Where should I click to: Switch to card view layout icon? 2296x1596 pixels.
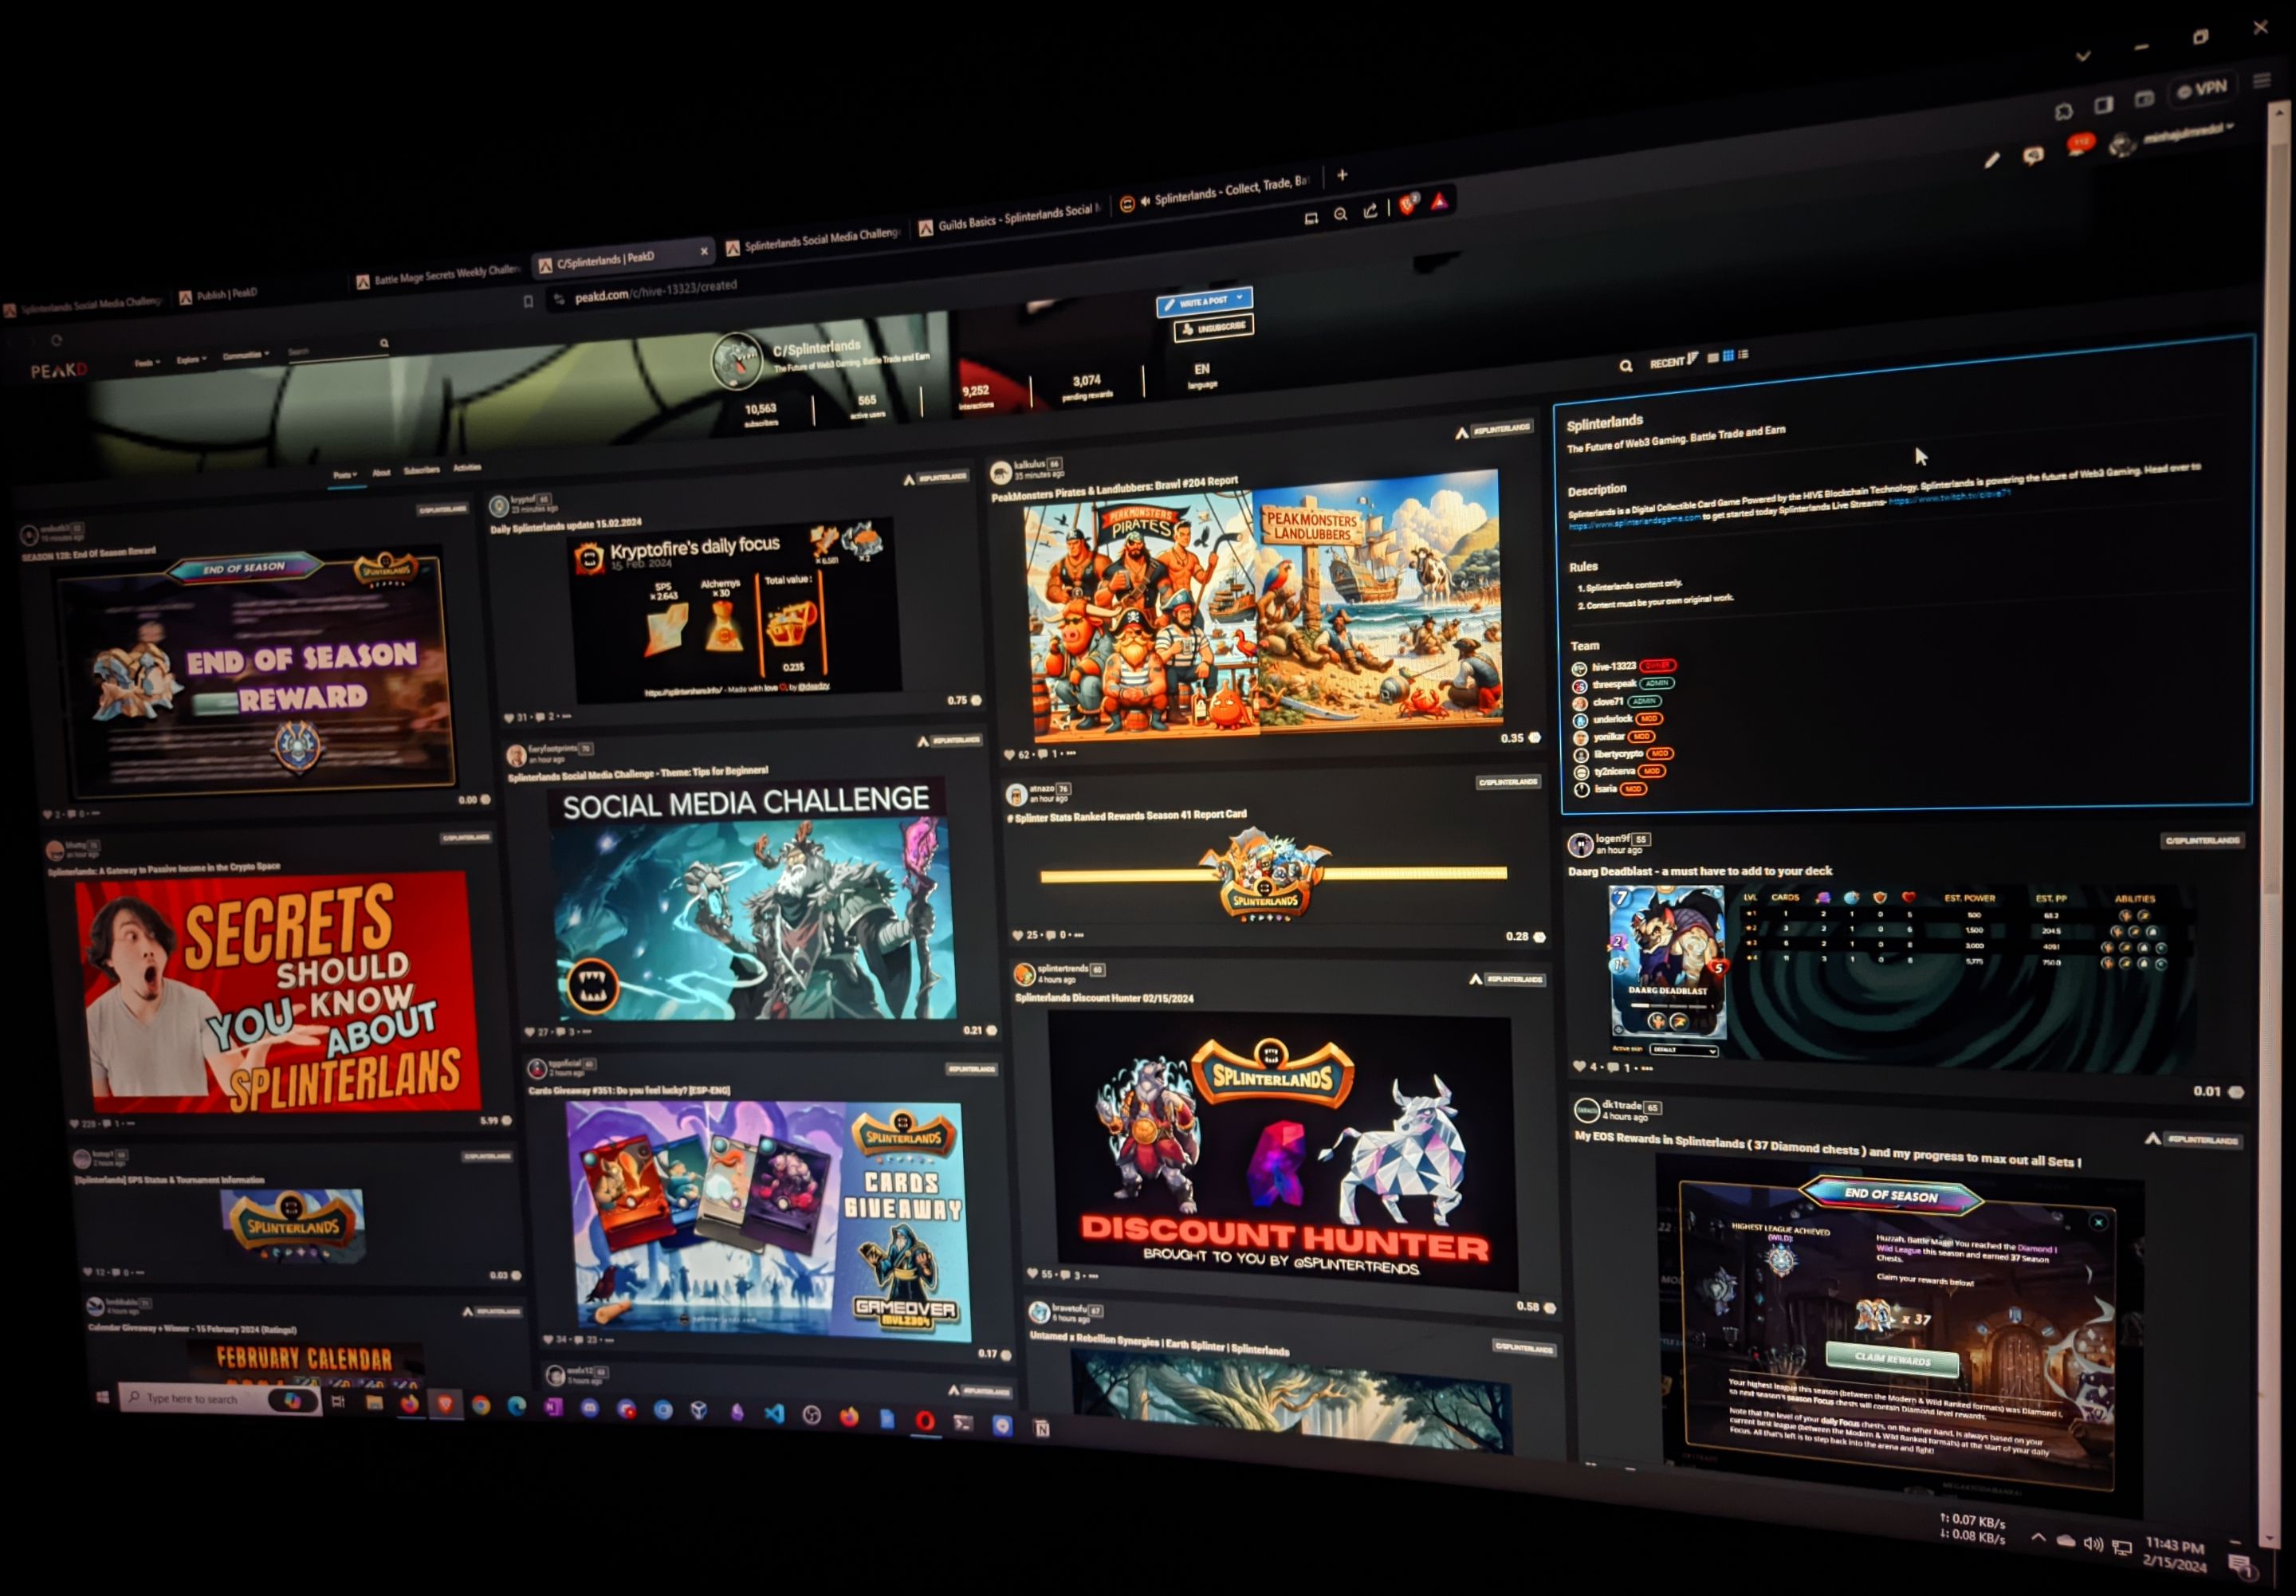pyautogui.click(x=1713, y=358)
